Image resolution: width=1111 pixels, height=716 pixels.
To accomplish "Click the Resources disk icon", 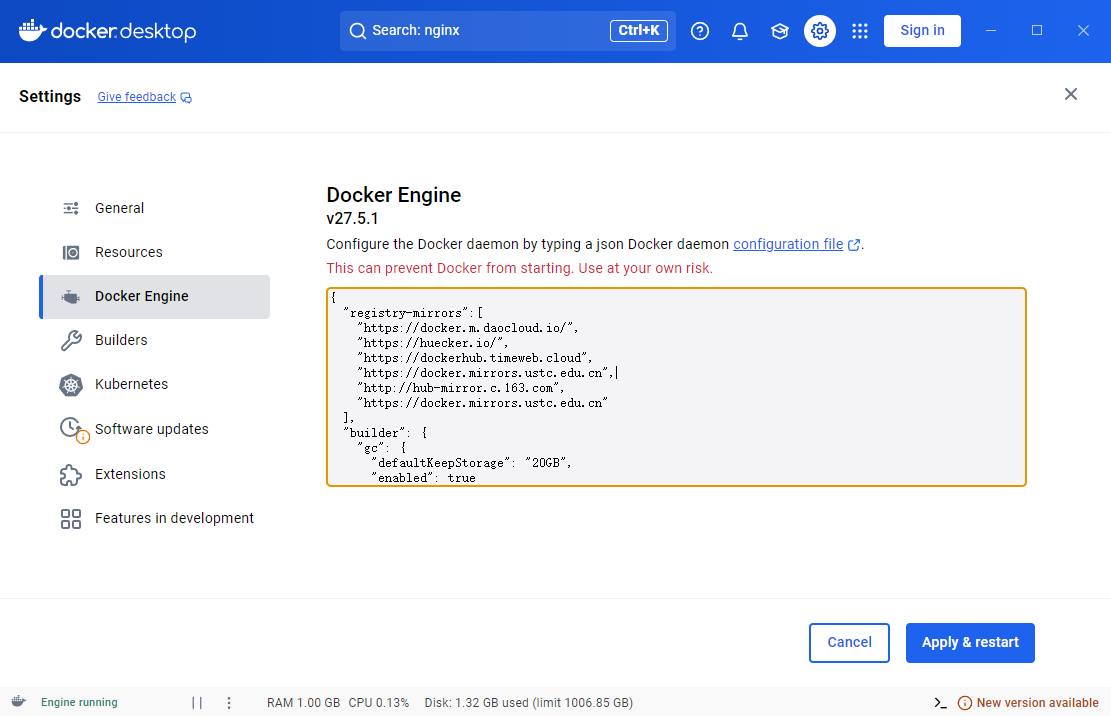I will point(71,252).
